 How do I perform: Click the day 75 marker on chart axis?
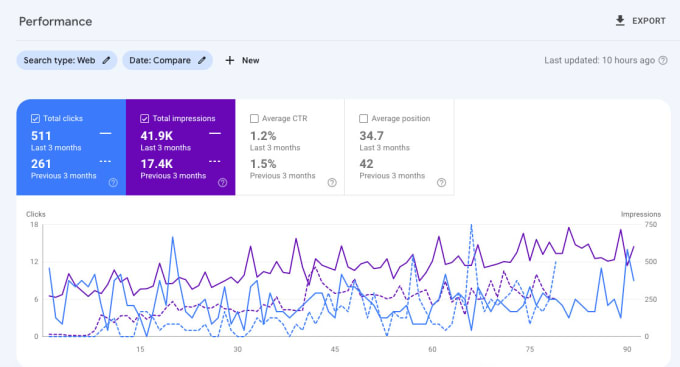click(530, 349)
